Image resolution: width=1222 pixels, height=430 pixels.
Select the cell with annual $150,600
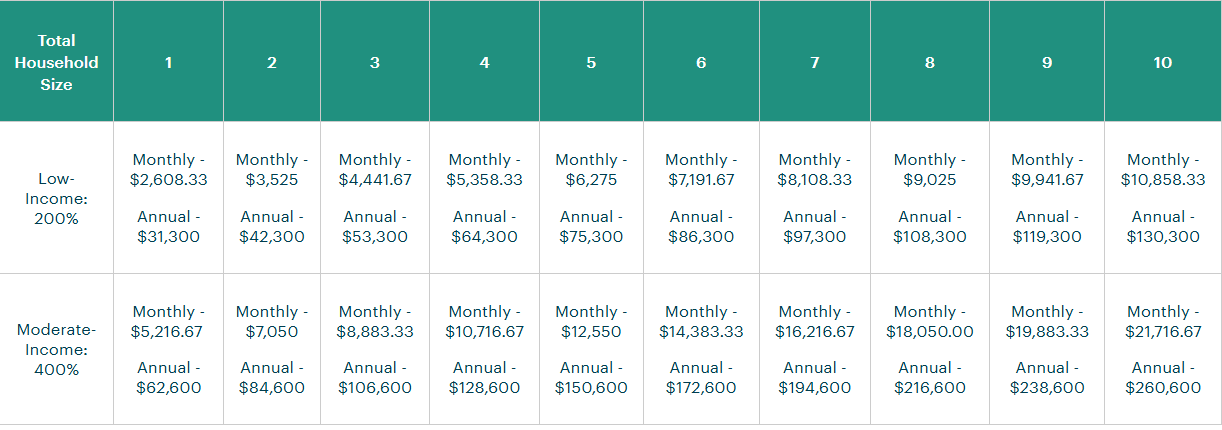(591, 350)
